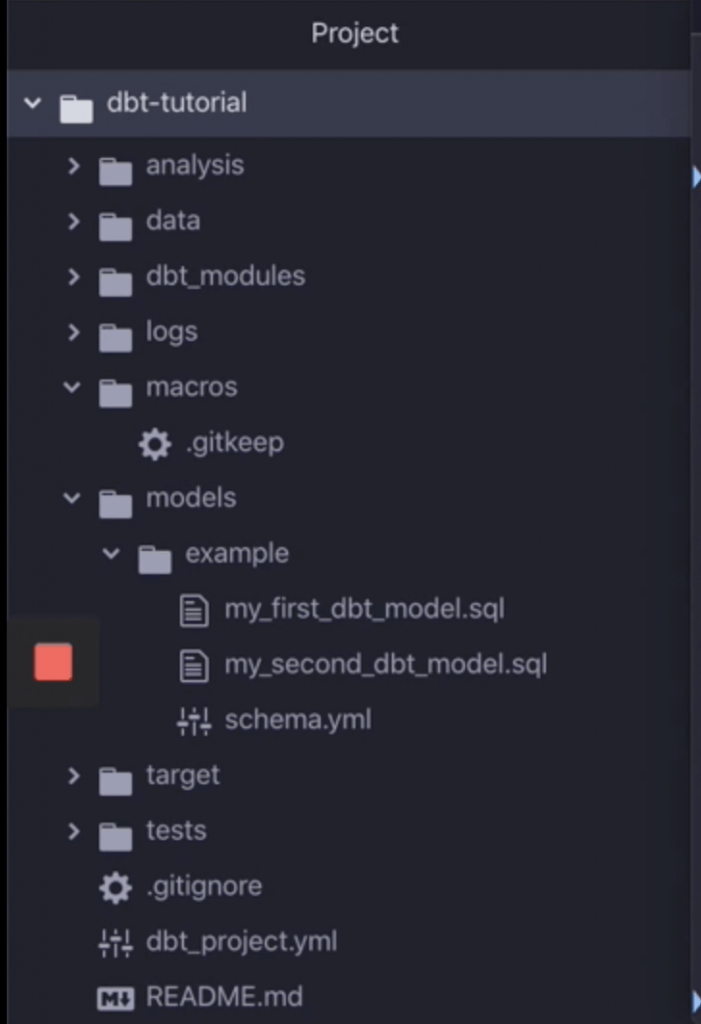Click the red square stop button
This screenshot has height=1024, width=701.
53,662
